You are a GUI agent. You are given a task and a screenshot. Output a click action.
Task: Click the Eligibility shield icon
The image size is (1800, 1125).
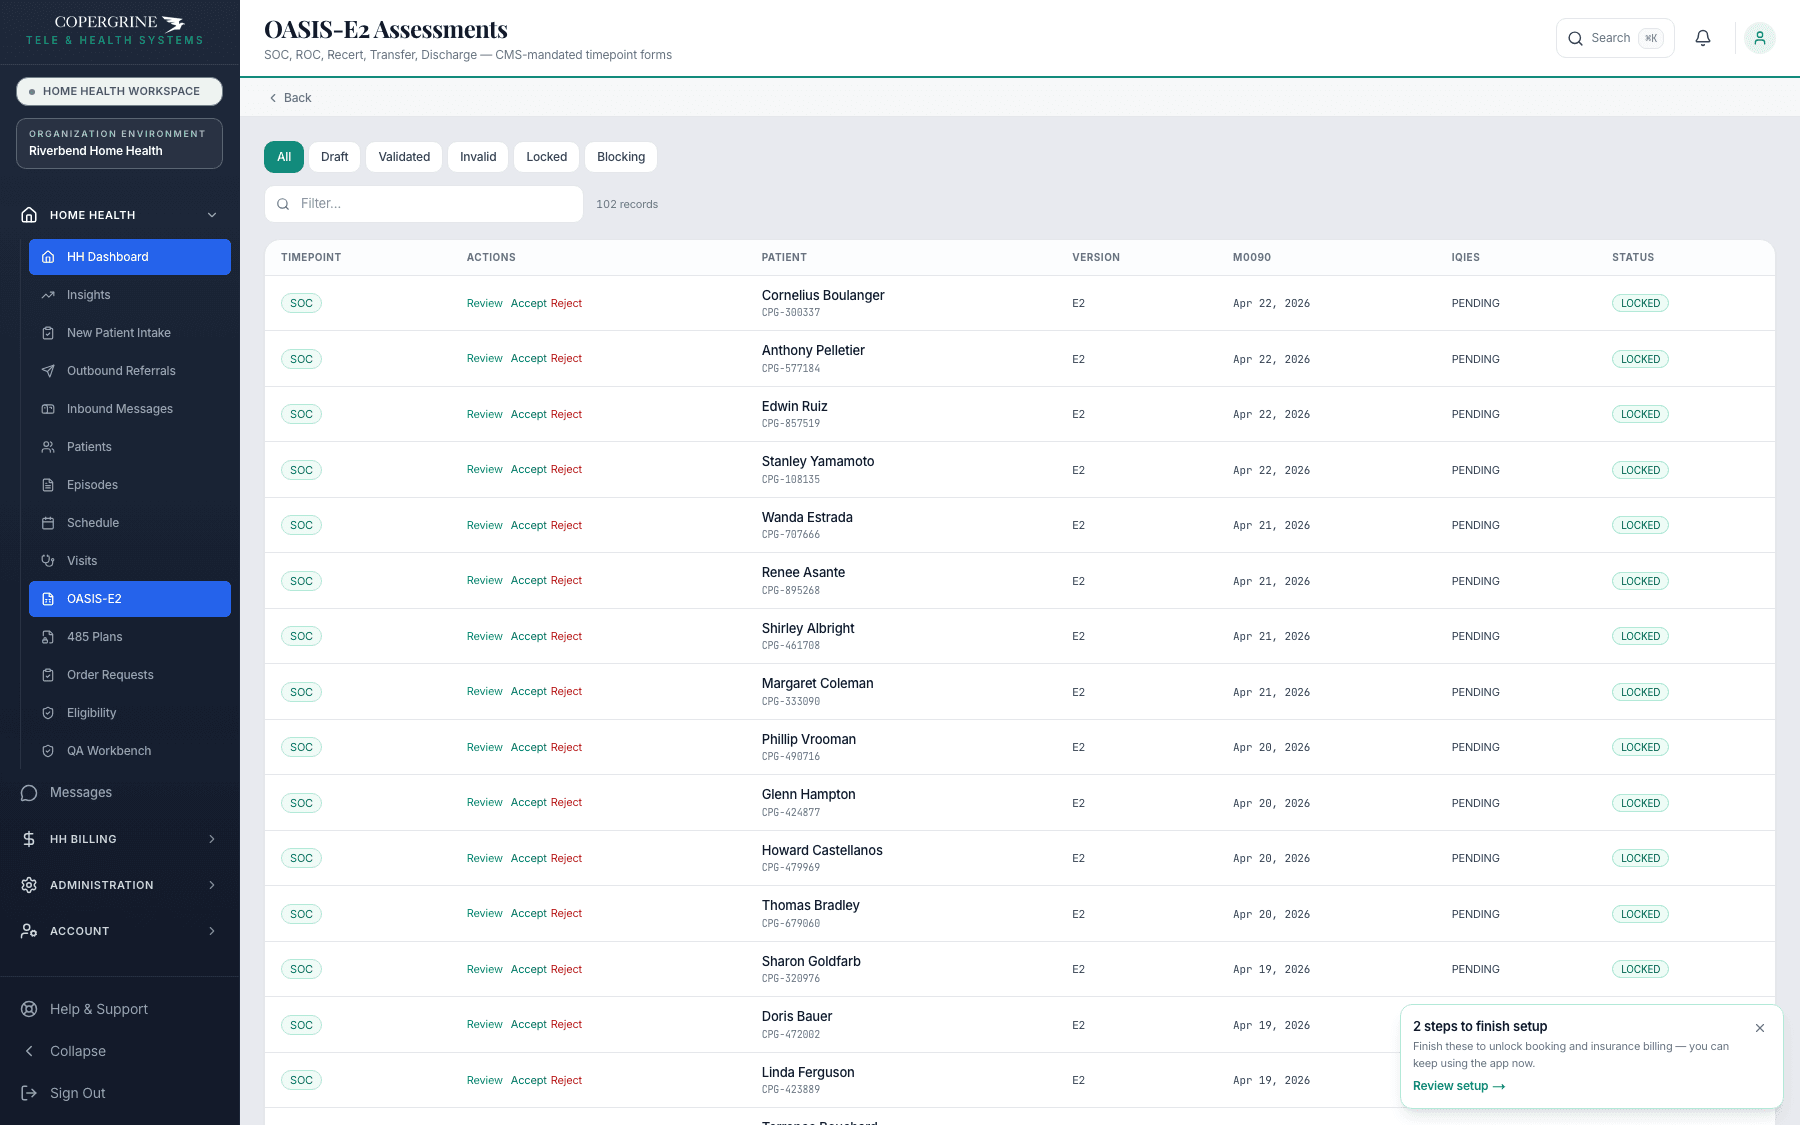(x=48, y=713)
